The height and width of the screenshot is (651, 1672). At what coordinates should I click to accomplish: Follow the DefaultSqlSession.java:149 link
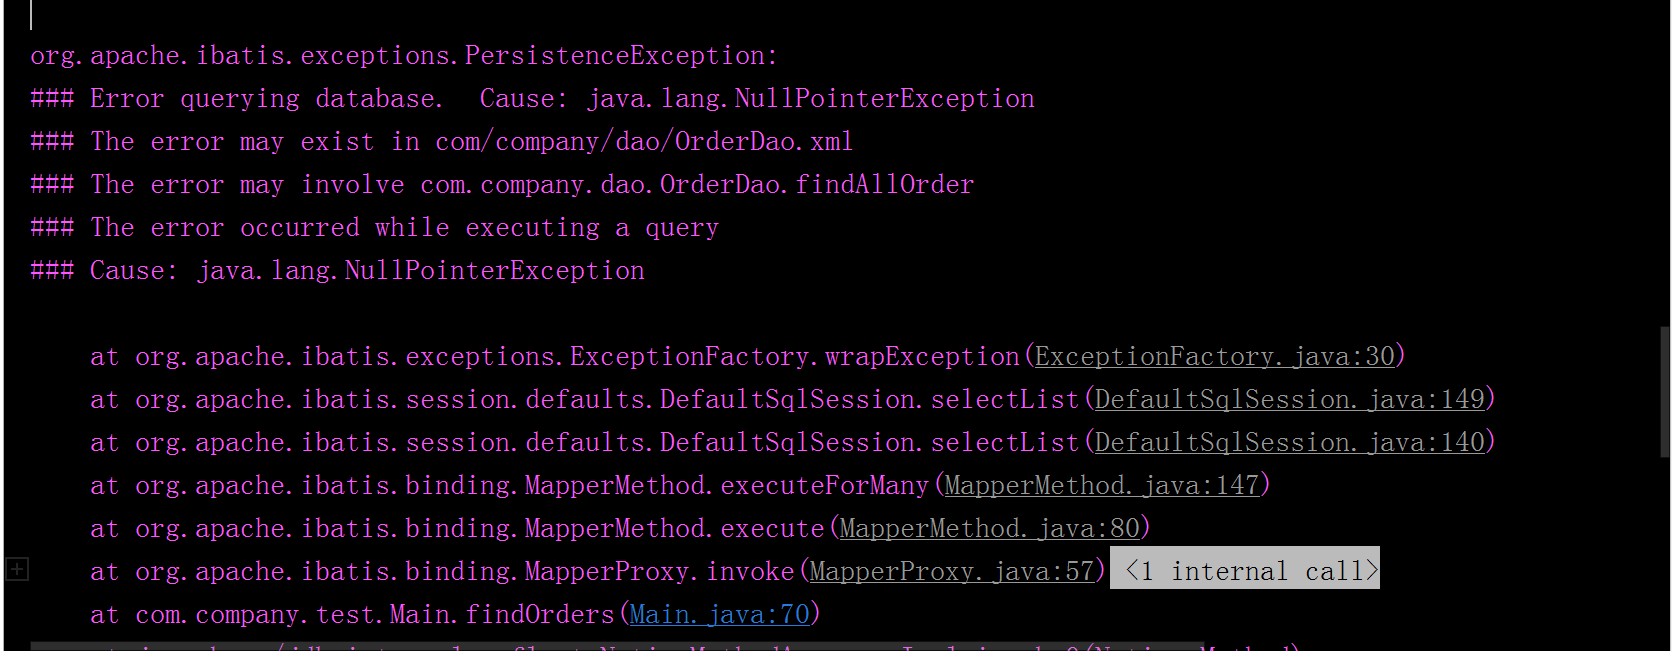point(1289,400)
